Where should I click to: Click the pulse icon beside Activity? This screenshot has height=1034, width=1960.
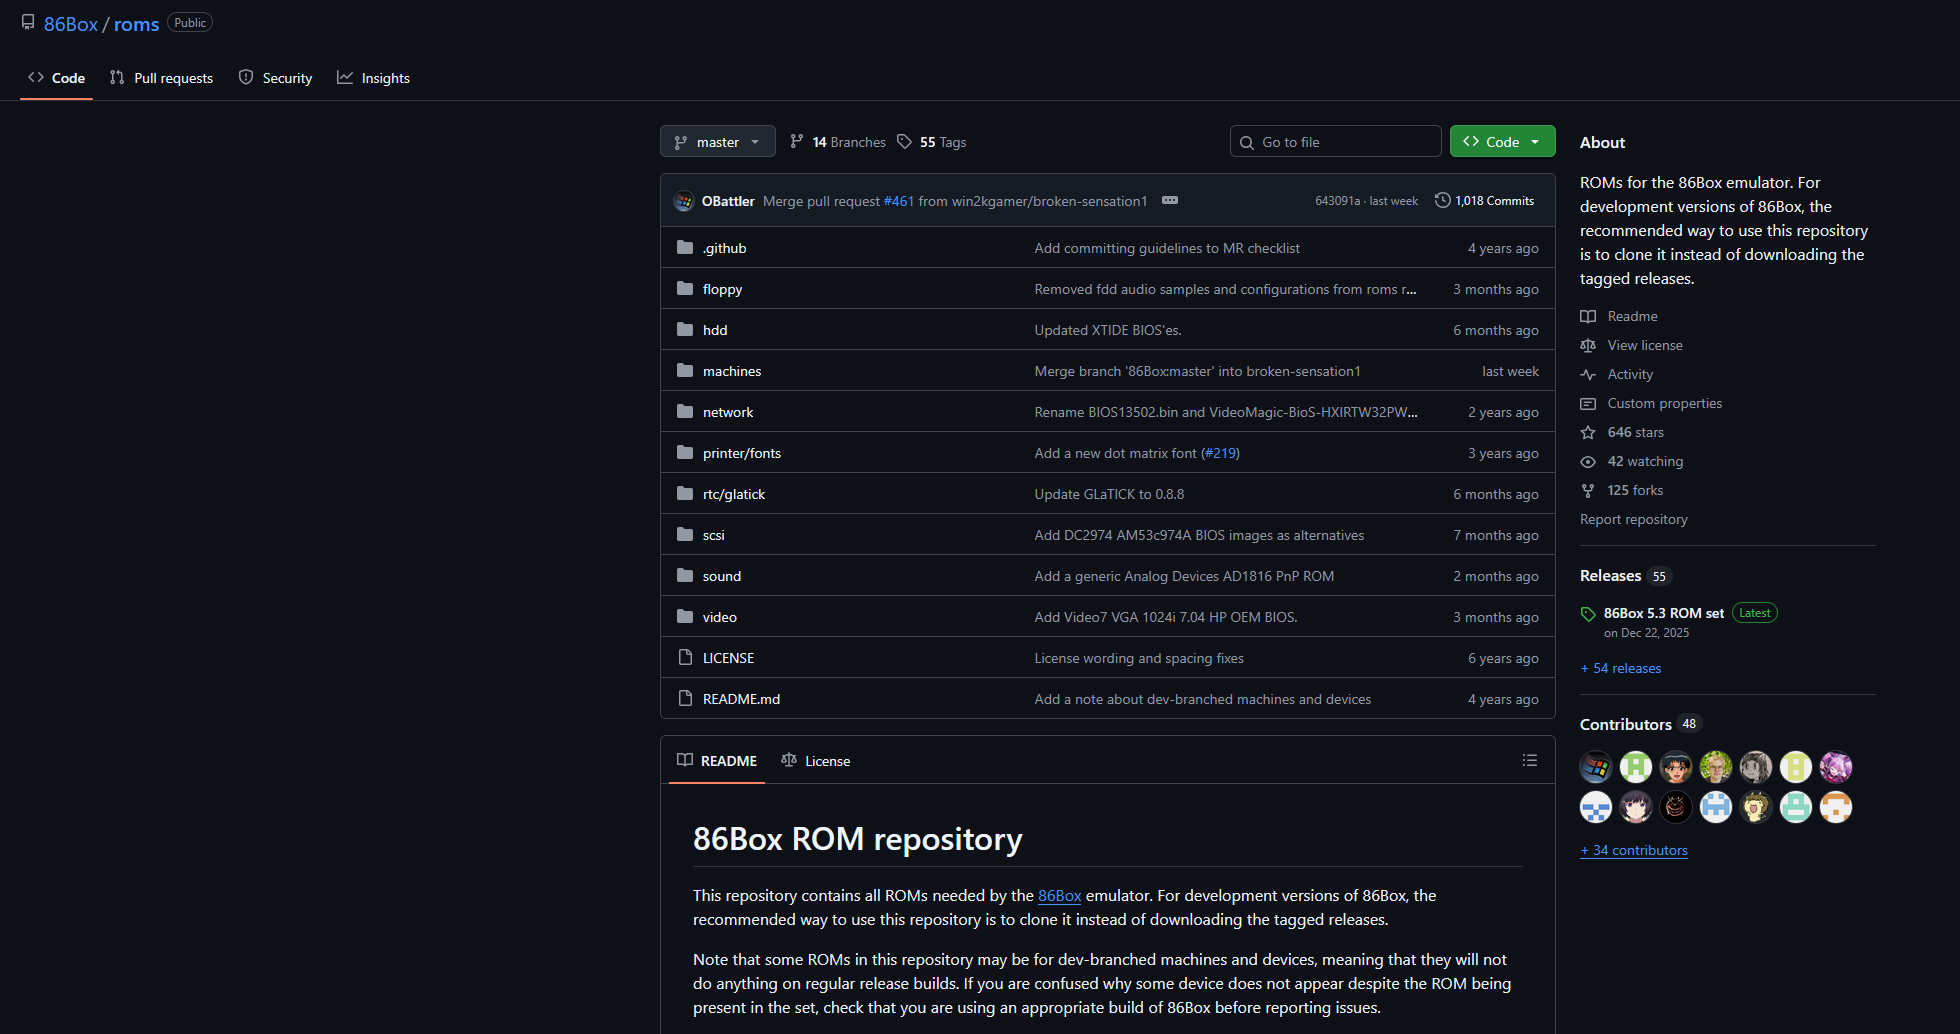pyautogui.click(x=1588, y=375)
